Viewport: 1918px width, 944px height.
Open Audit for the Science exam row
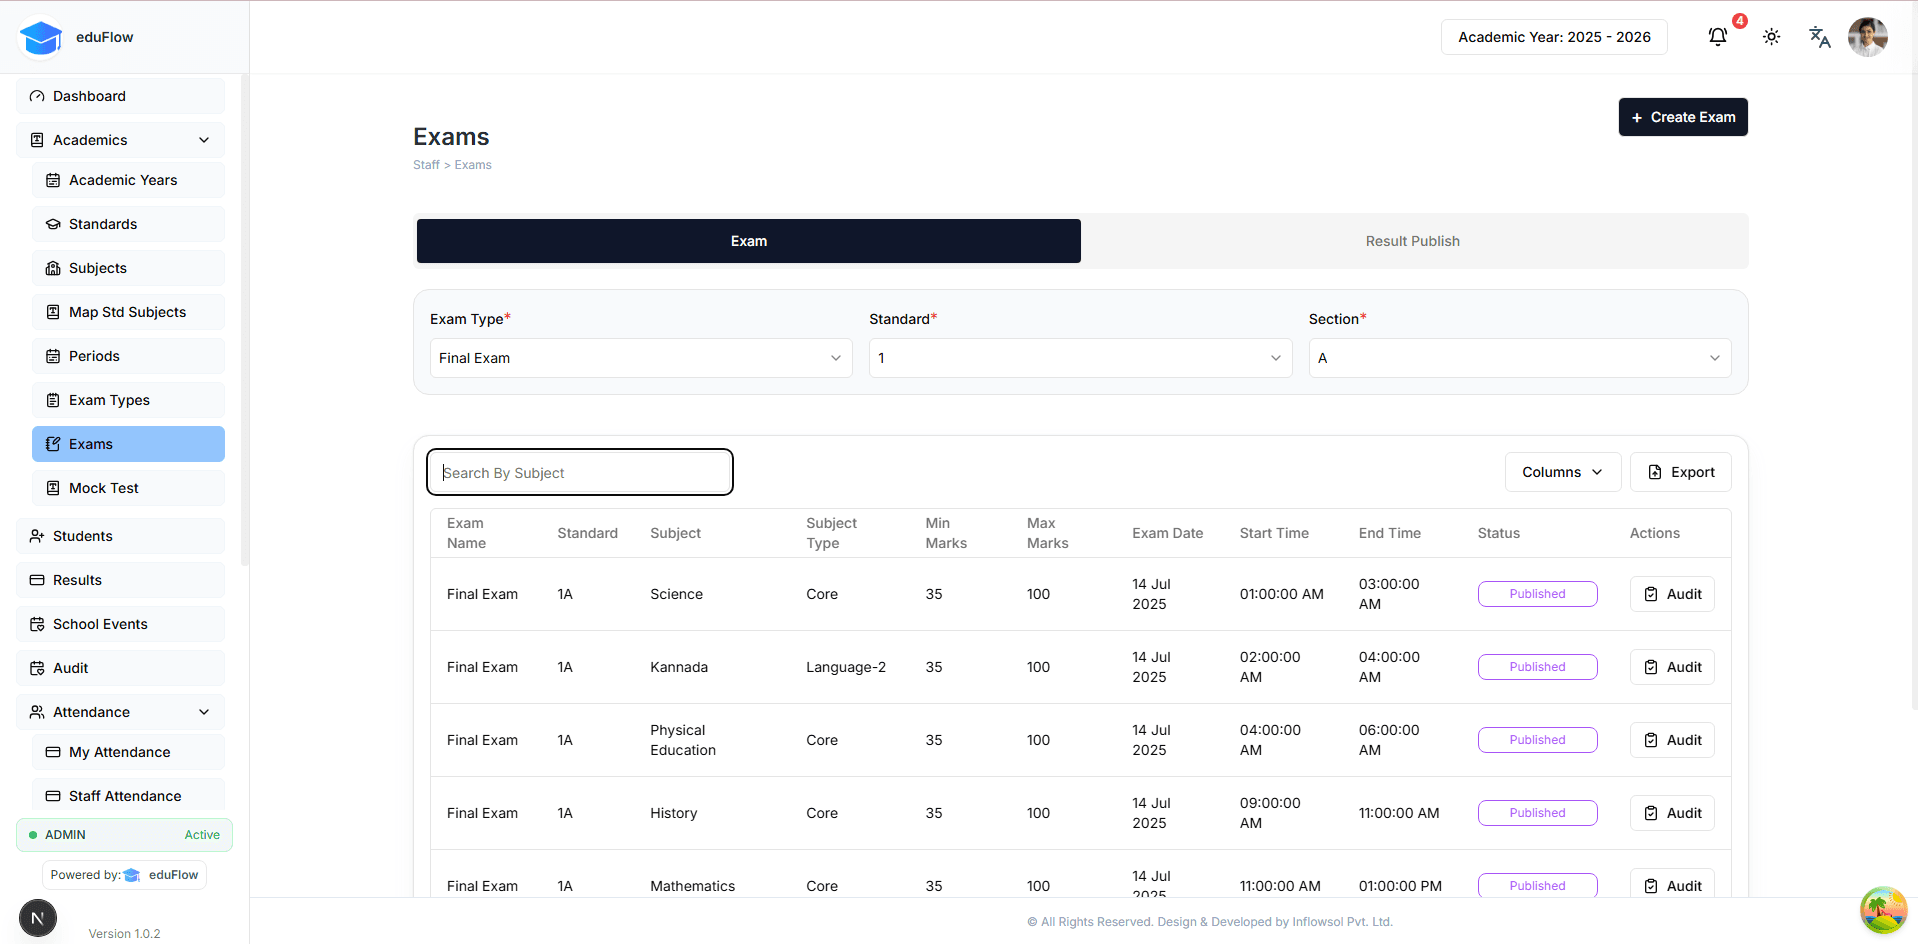tap(1672, 594)
